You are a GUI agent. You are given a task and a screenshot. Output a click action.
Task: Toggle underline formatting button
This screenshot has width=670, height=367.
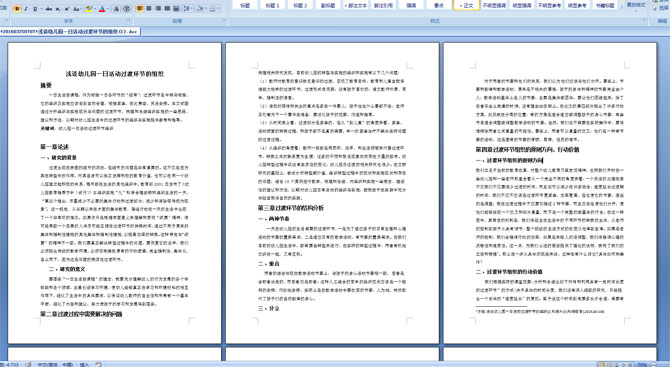pos(35,9)
